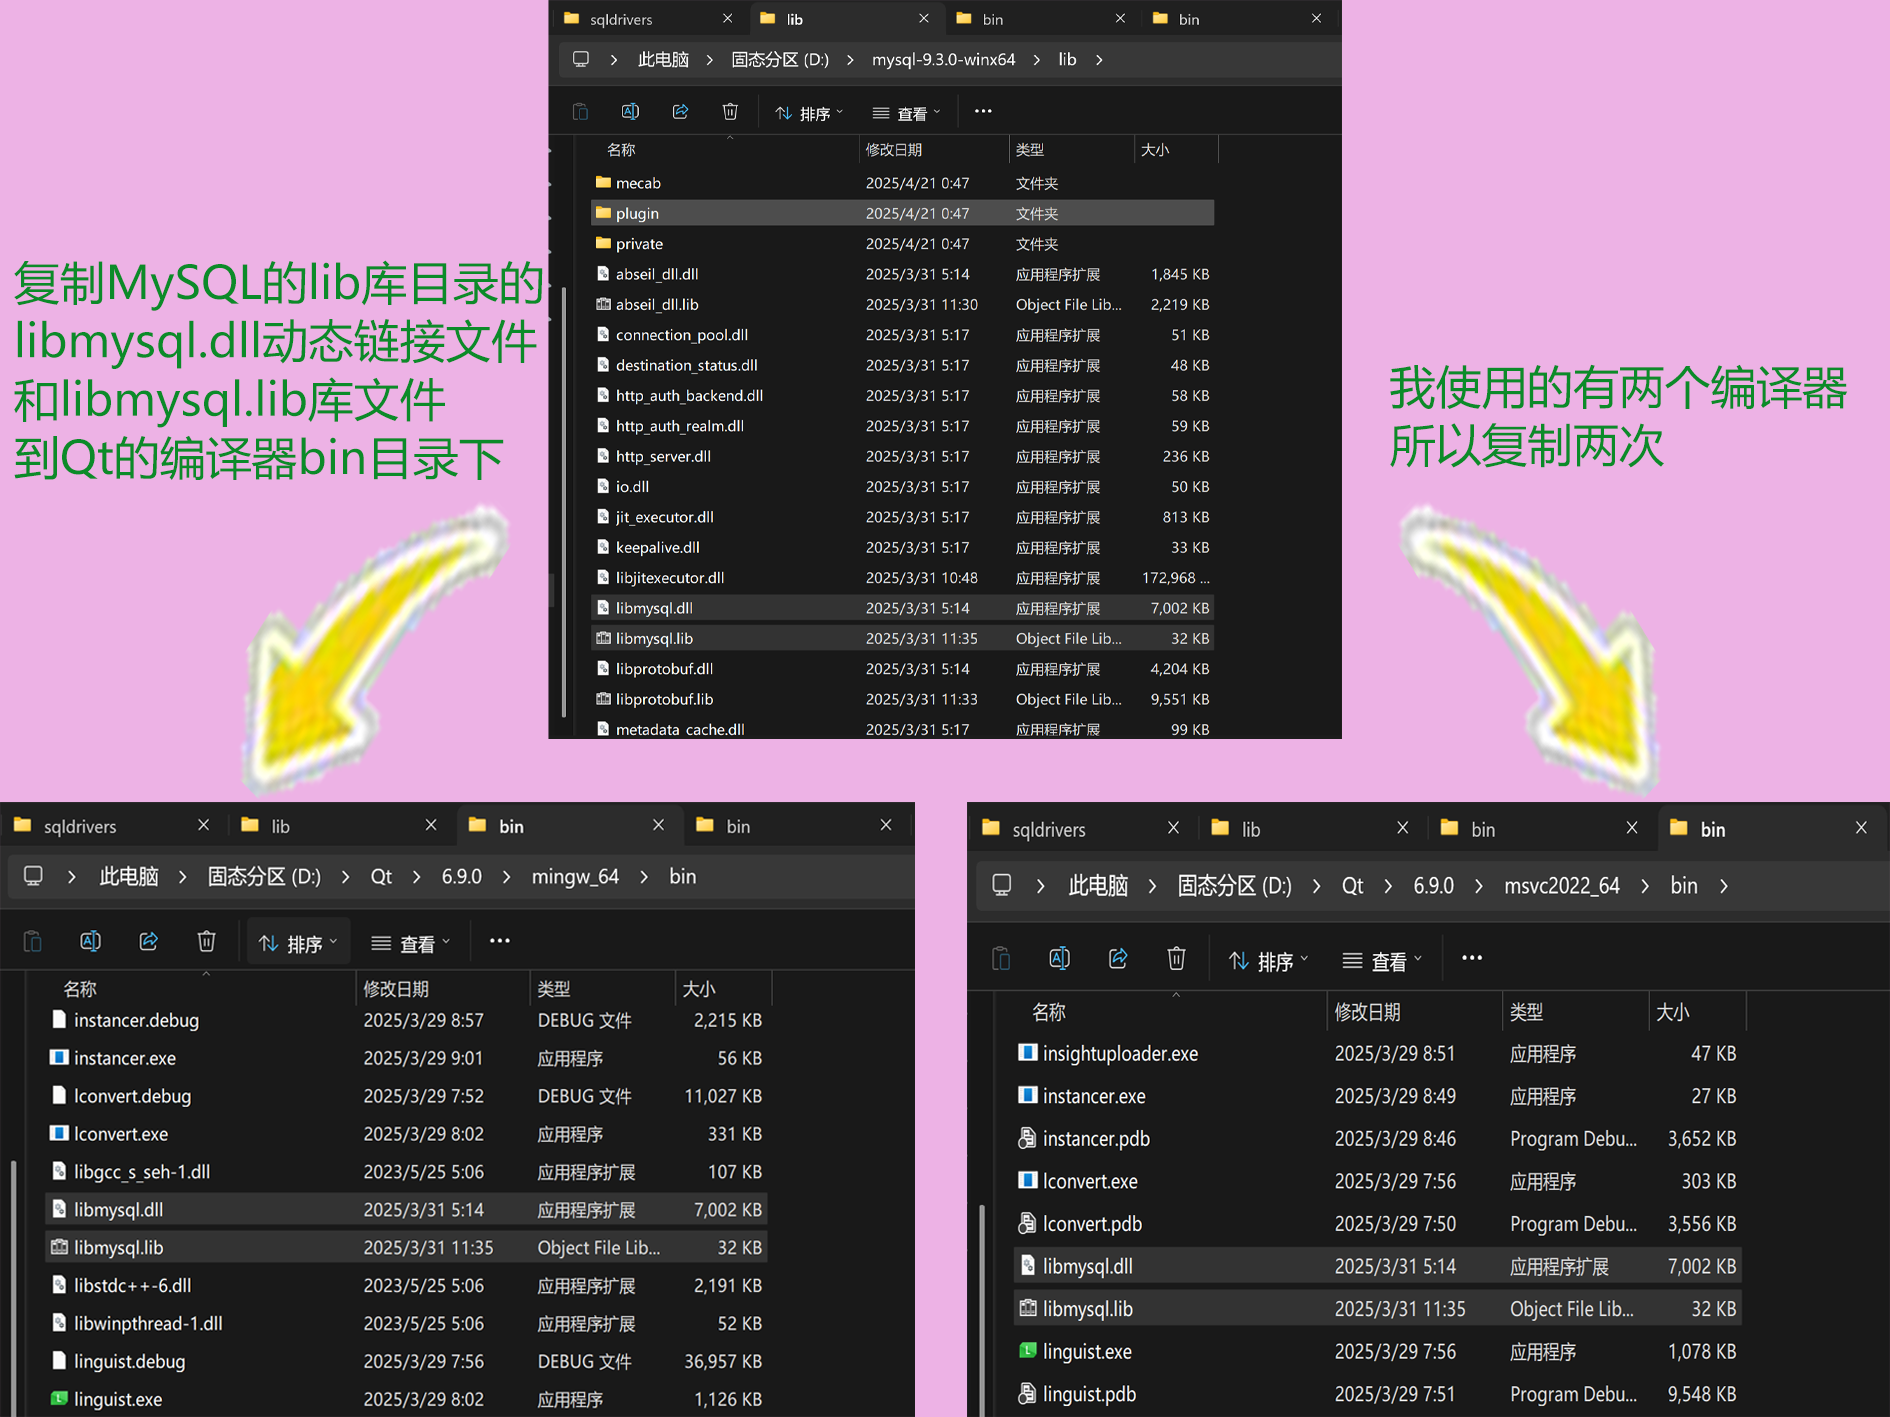Click the Qt breadcrumb in the bottom-left window

380,876
